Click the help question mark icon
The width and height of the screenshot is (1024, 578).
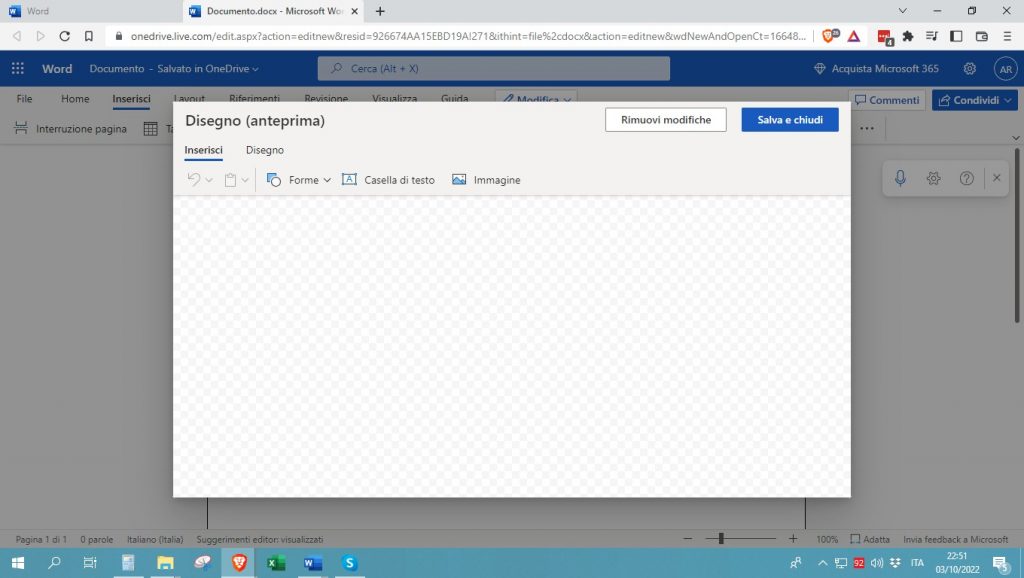pyautogui.click(x=966, y=178)
